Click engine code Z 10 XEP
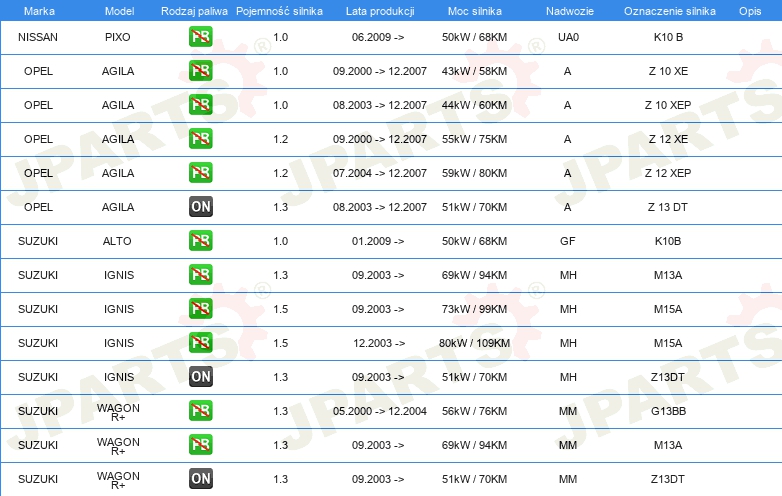Screen dimensions: 782x496 point(668,105)
